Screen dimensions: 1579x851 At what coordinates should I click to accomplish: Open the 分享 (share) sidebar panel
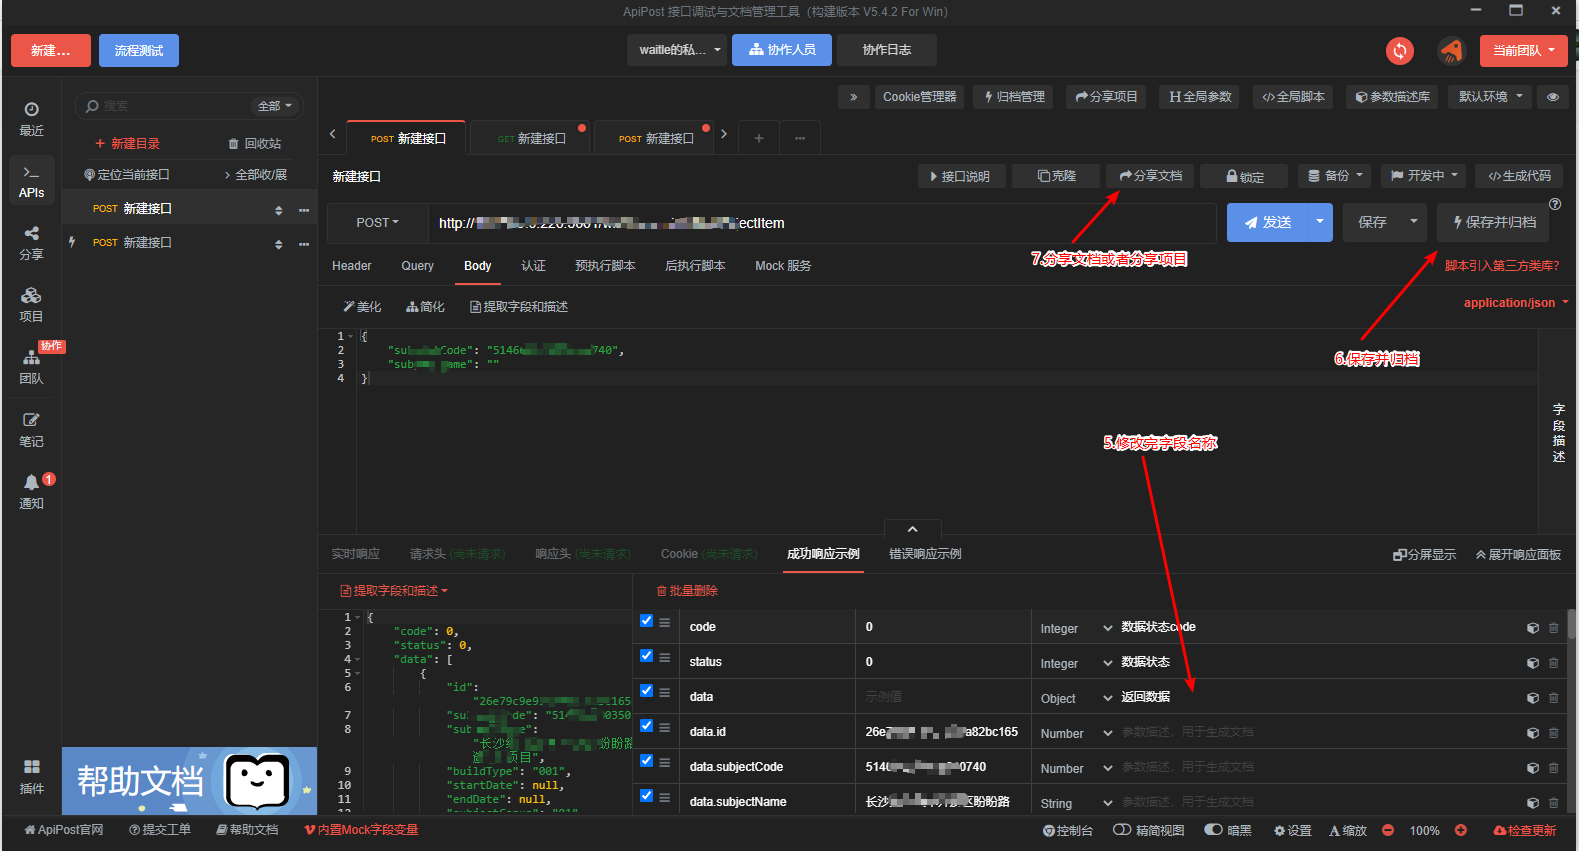coord(31,243)
